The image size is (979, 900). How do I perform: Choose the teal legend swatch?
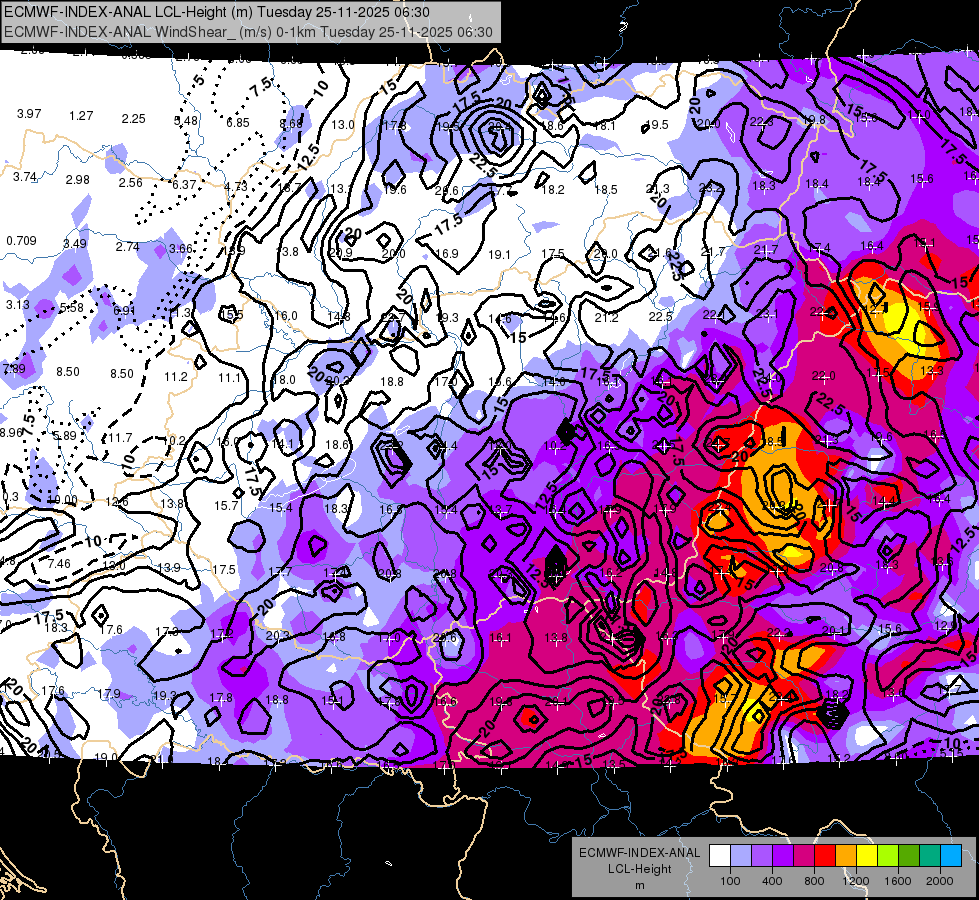(930, 856)
